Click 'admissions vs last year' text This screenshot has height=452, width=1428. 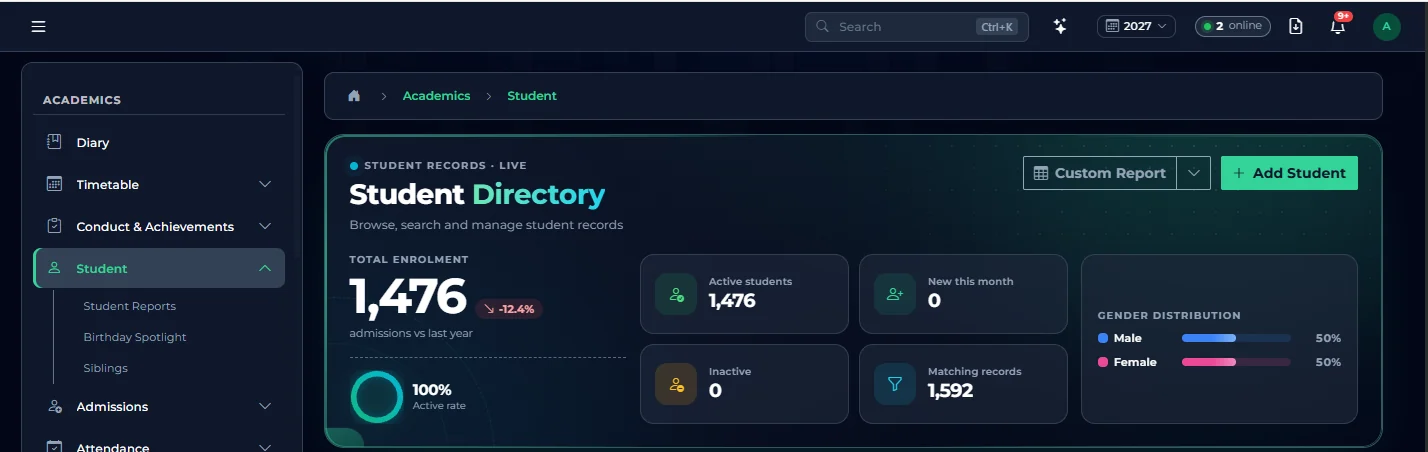click(411, 333)
